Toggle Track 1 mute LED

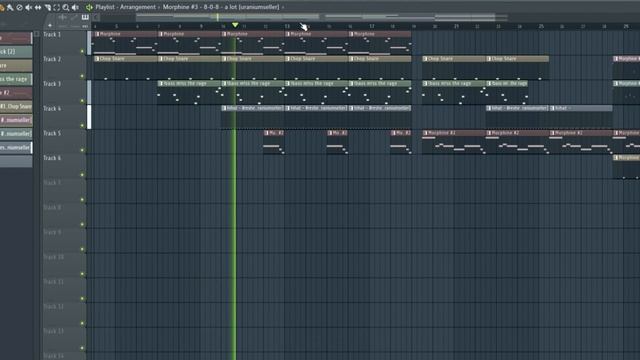coord(82,51)
